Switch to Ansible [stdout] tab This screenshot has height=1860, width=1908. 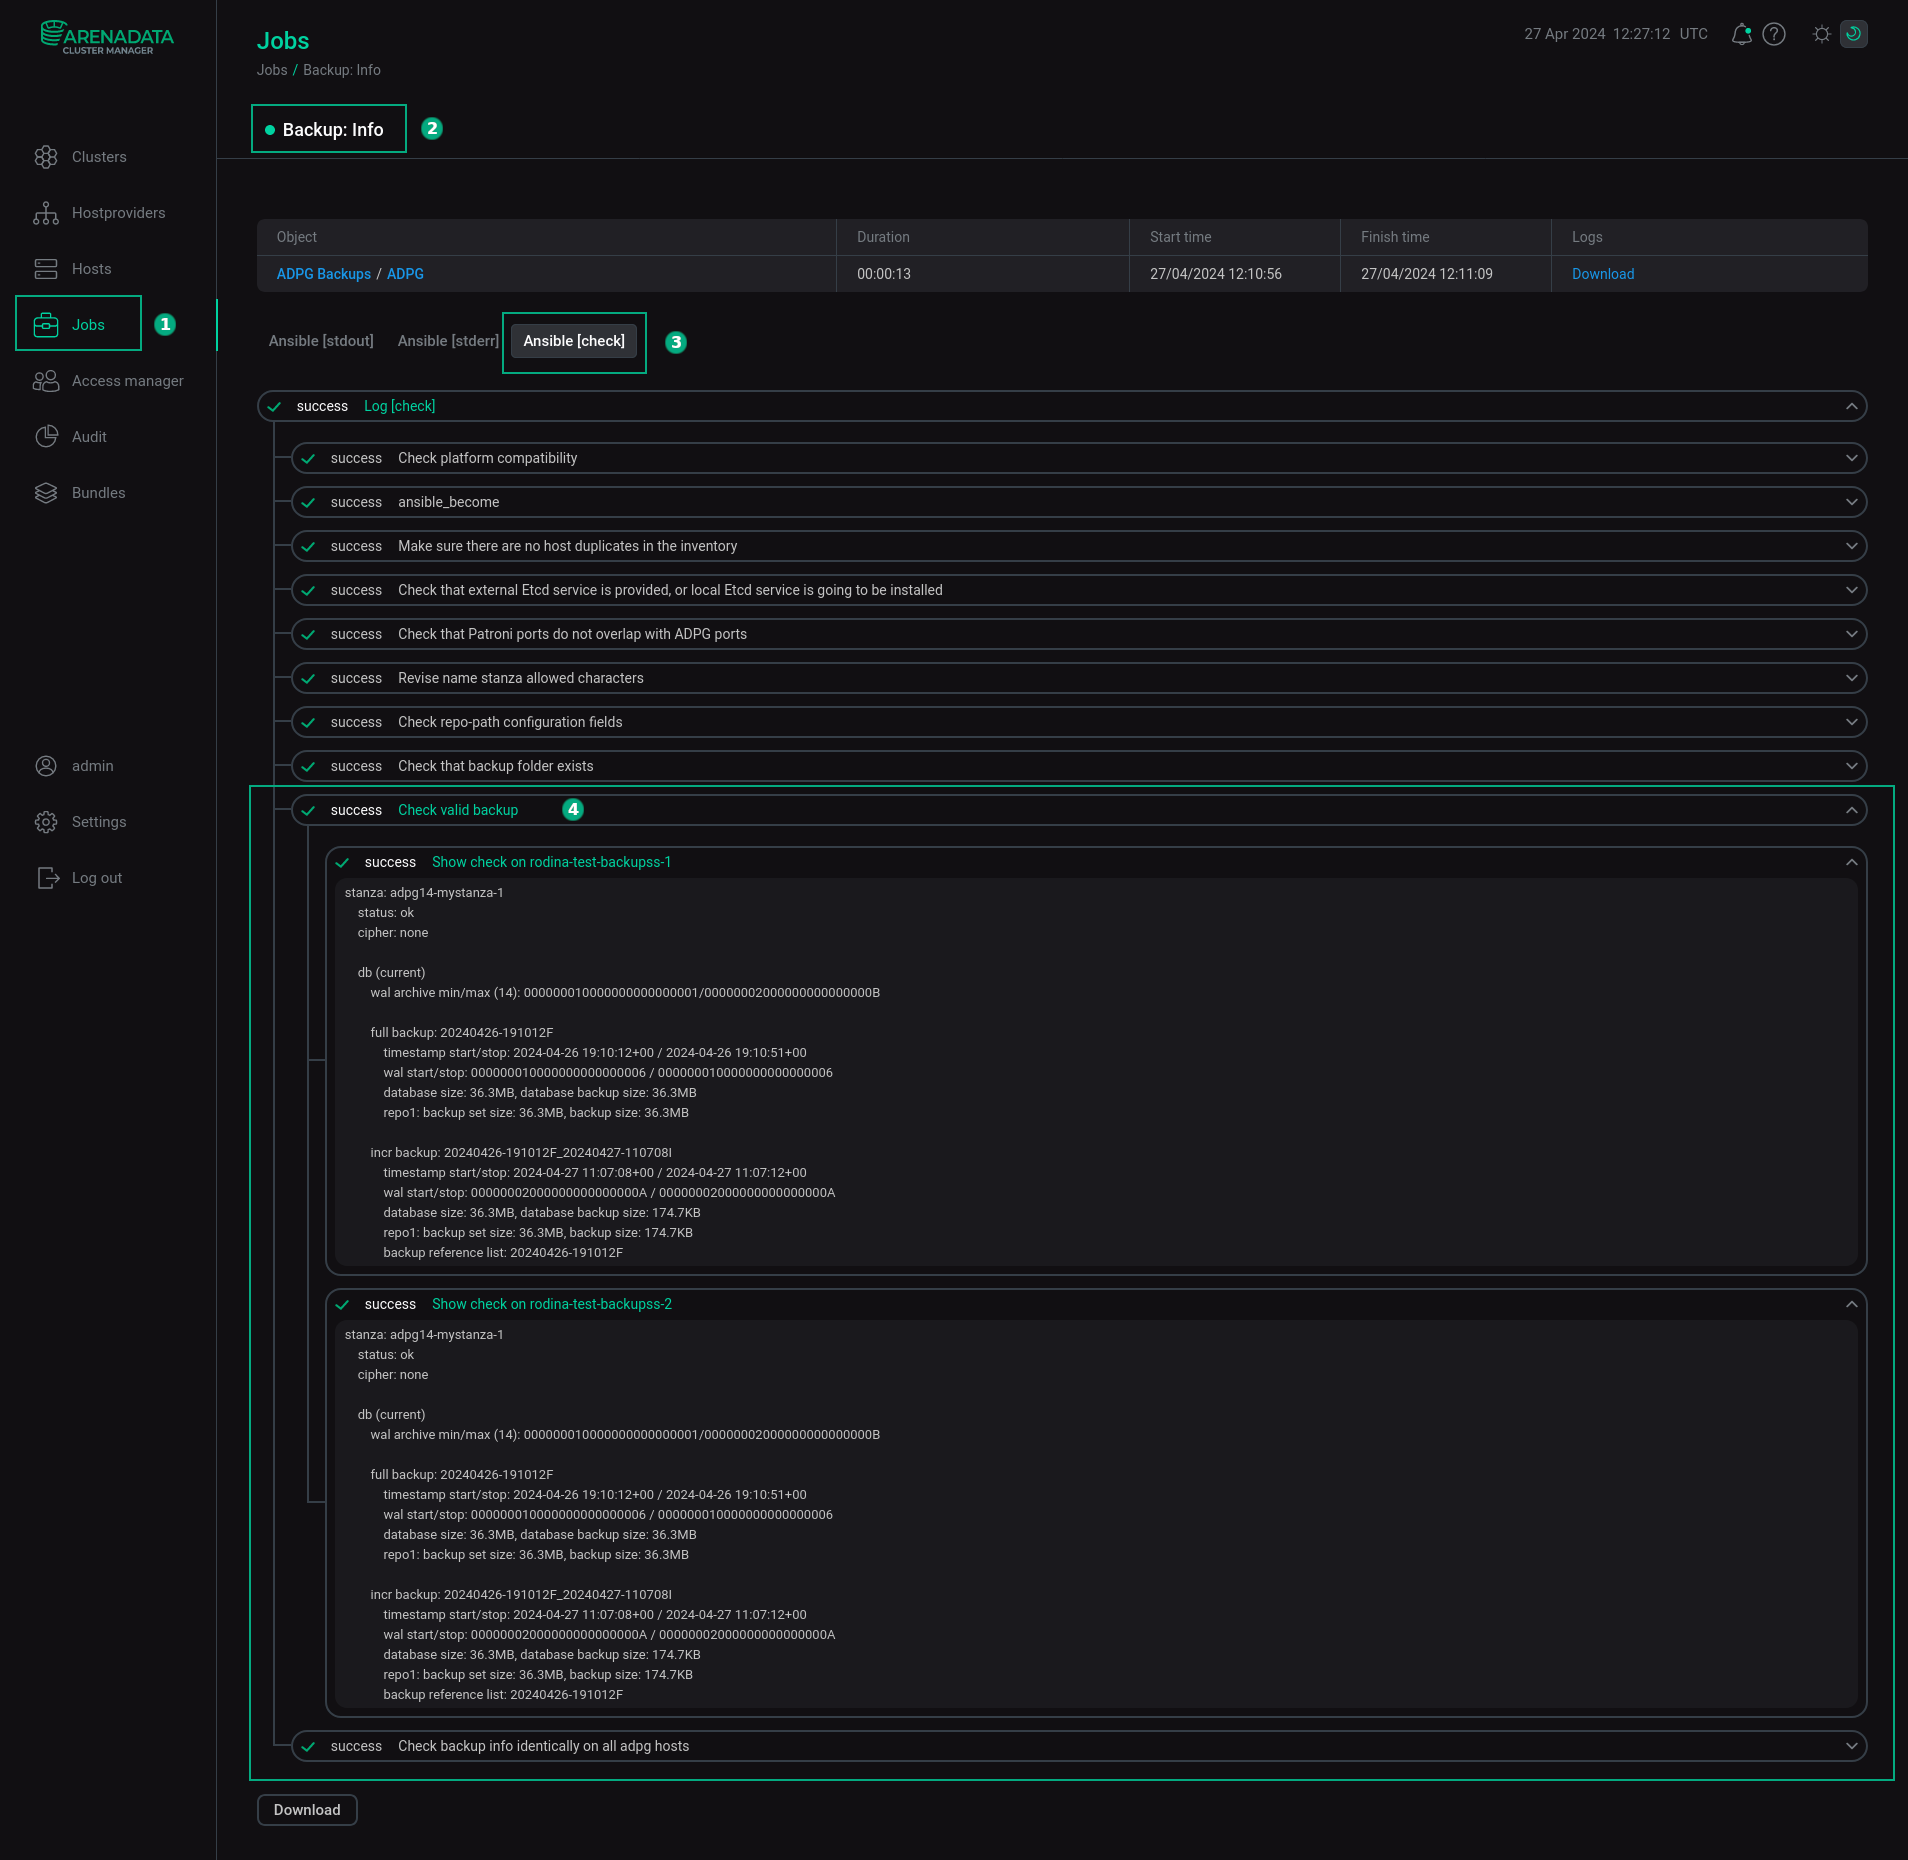321,341
